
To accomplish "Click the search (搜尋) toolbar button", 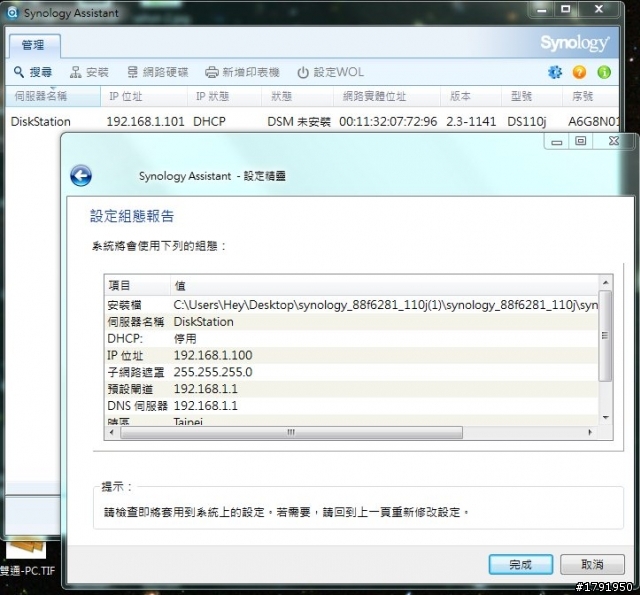I will (33, 72).
